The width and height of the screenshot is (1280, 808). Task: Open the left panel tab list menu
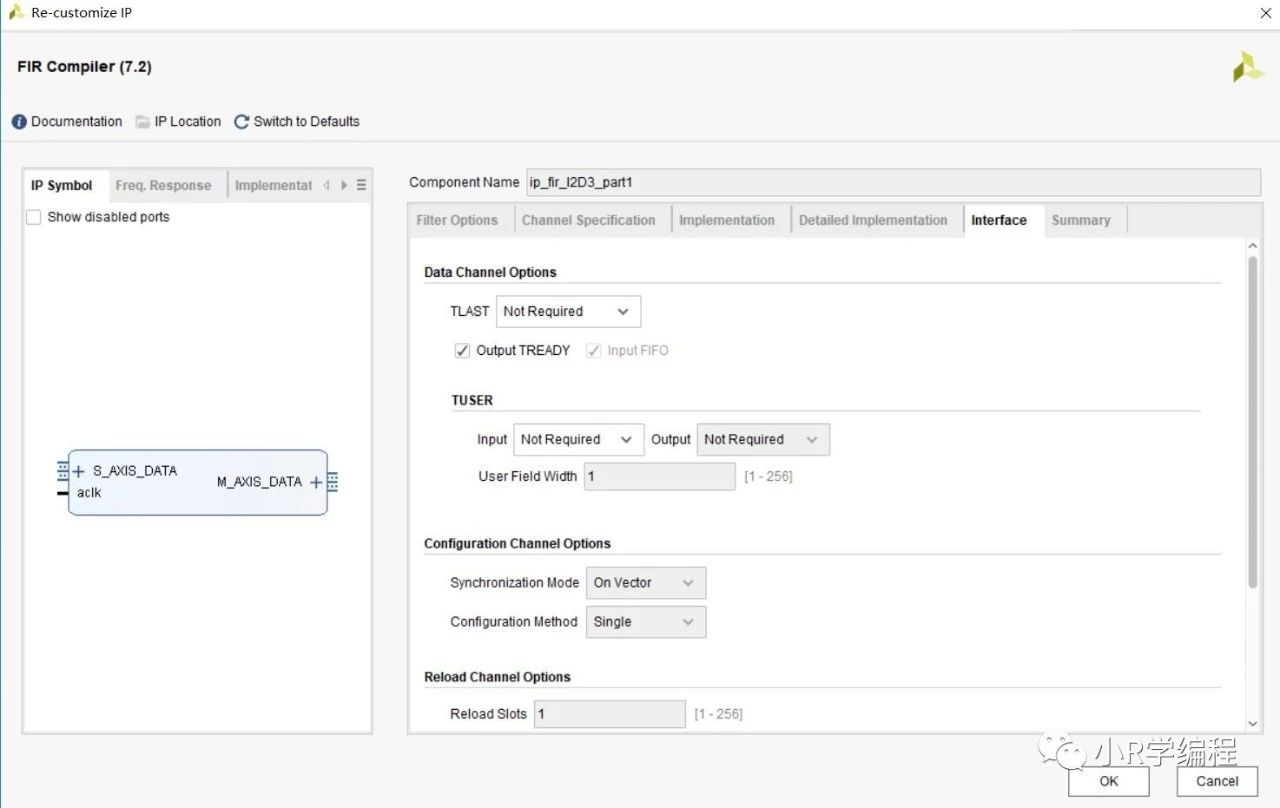(361, 185)
